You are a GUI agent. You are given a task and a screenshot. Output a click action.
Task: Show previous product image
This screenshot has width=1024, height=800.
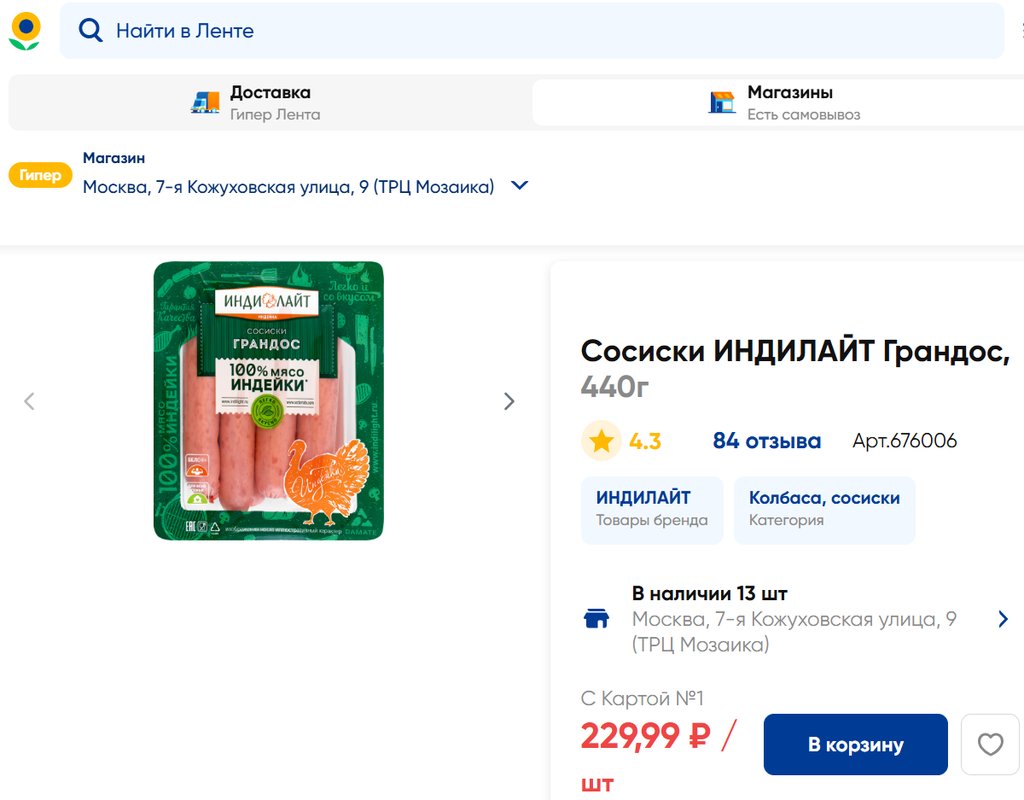(x=29, y=401)
